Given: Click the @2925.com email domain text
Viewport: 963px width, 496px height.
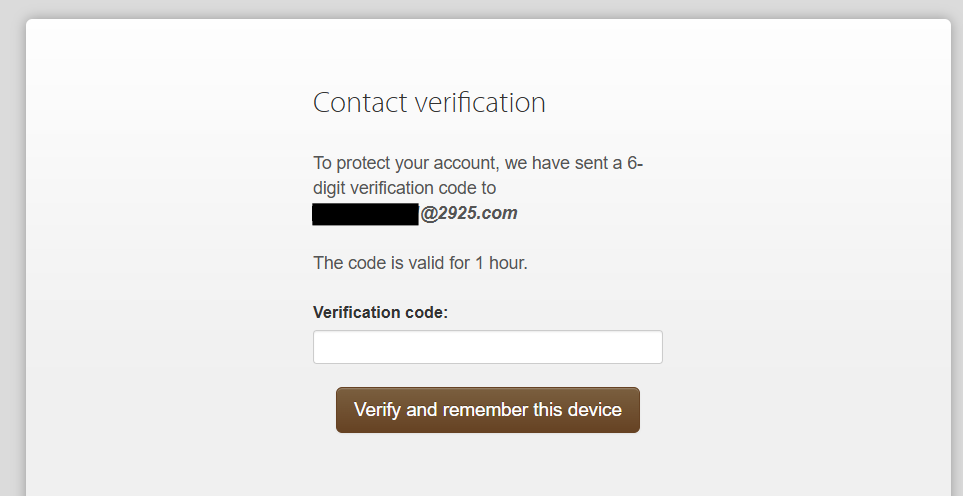Looking at the screenshot, I should tap(469, 213).
